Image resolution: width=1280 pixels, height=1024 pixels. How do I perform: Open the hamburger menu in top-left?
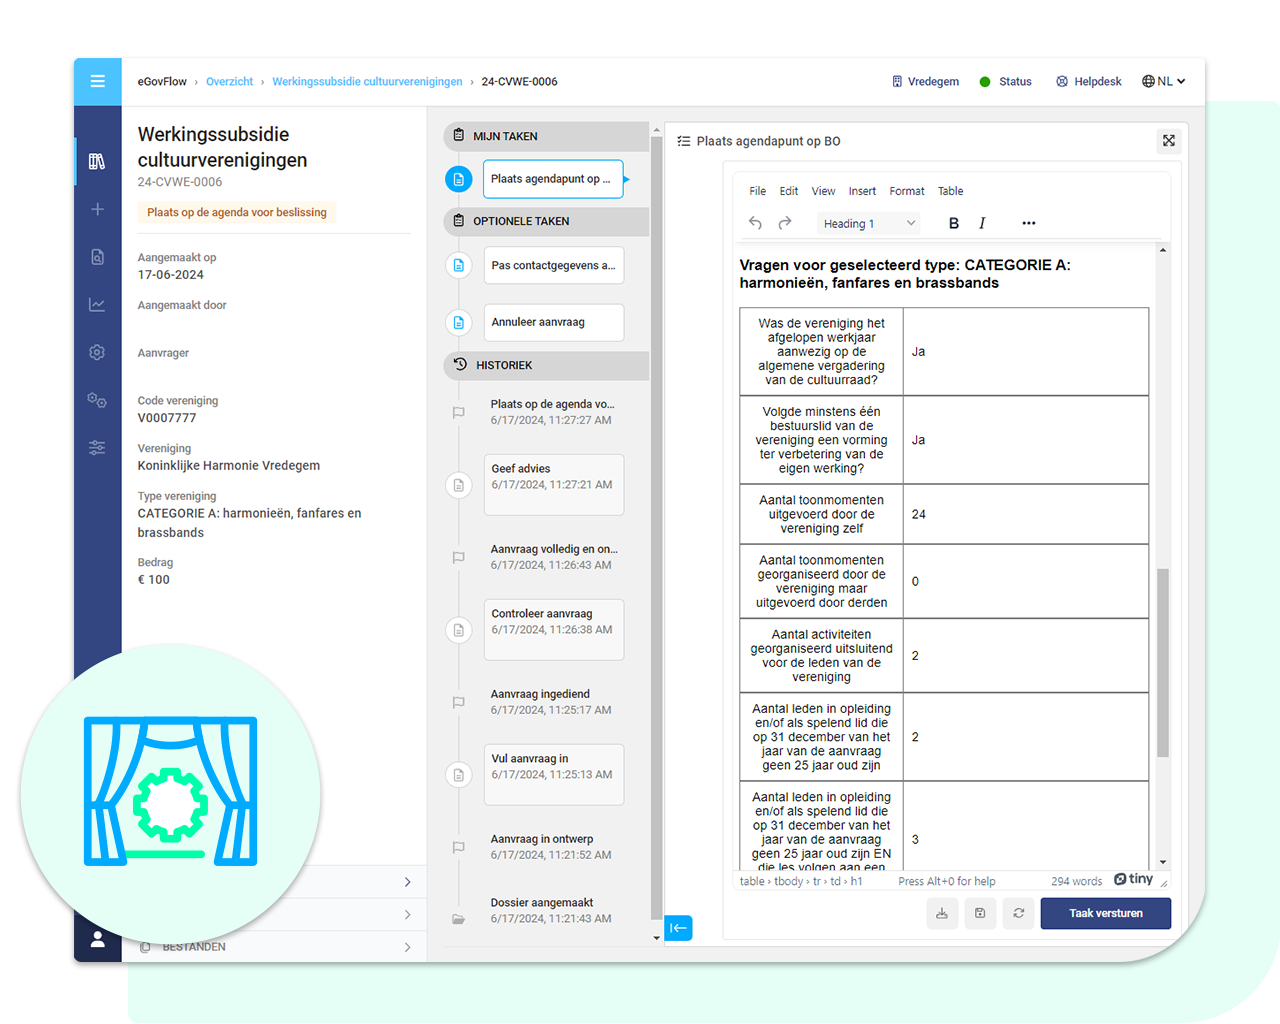click(x=98, y=81)
